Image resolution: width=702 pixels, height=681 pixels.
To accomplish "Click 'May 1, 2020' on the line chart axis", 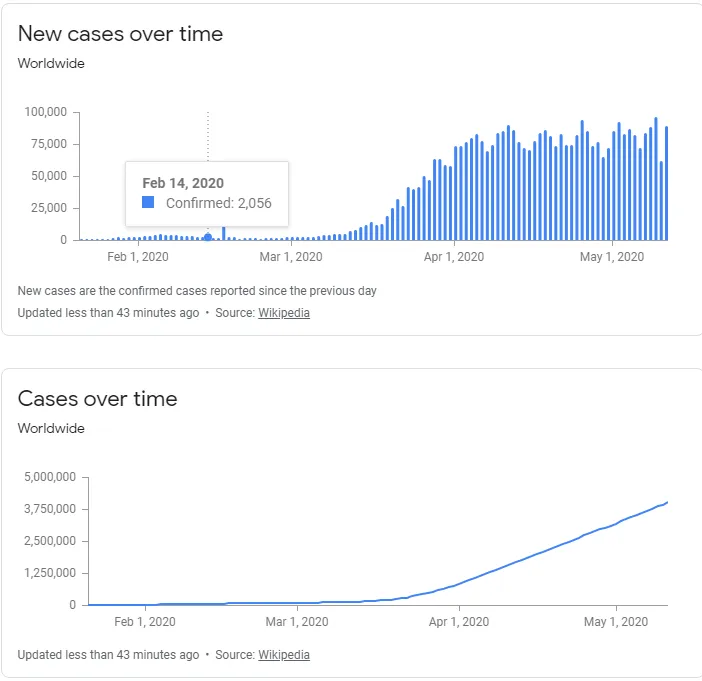I will [x=616, y=622].
